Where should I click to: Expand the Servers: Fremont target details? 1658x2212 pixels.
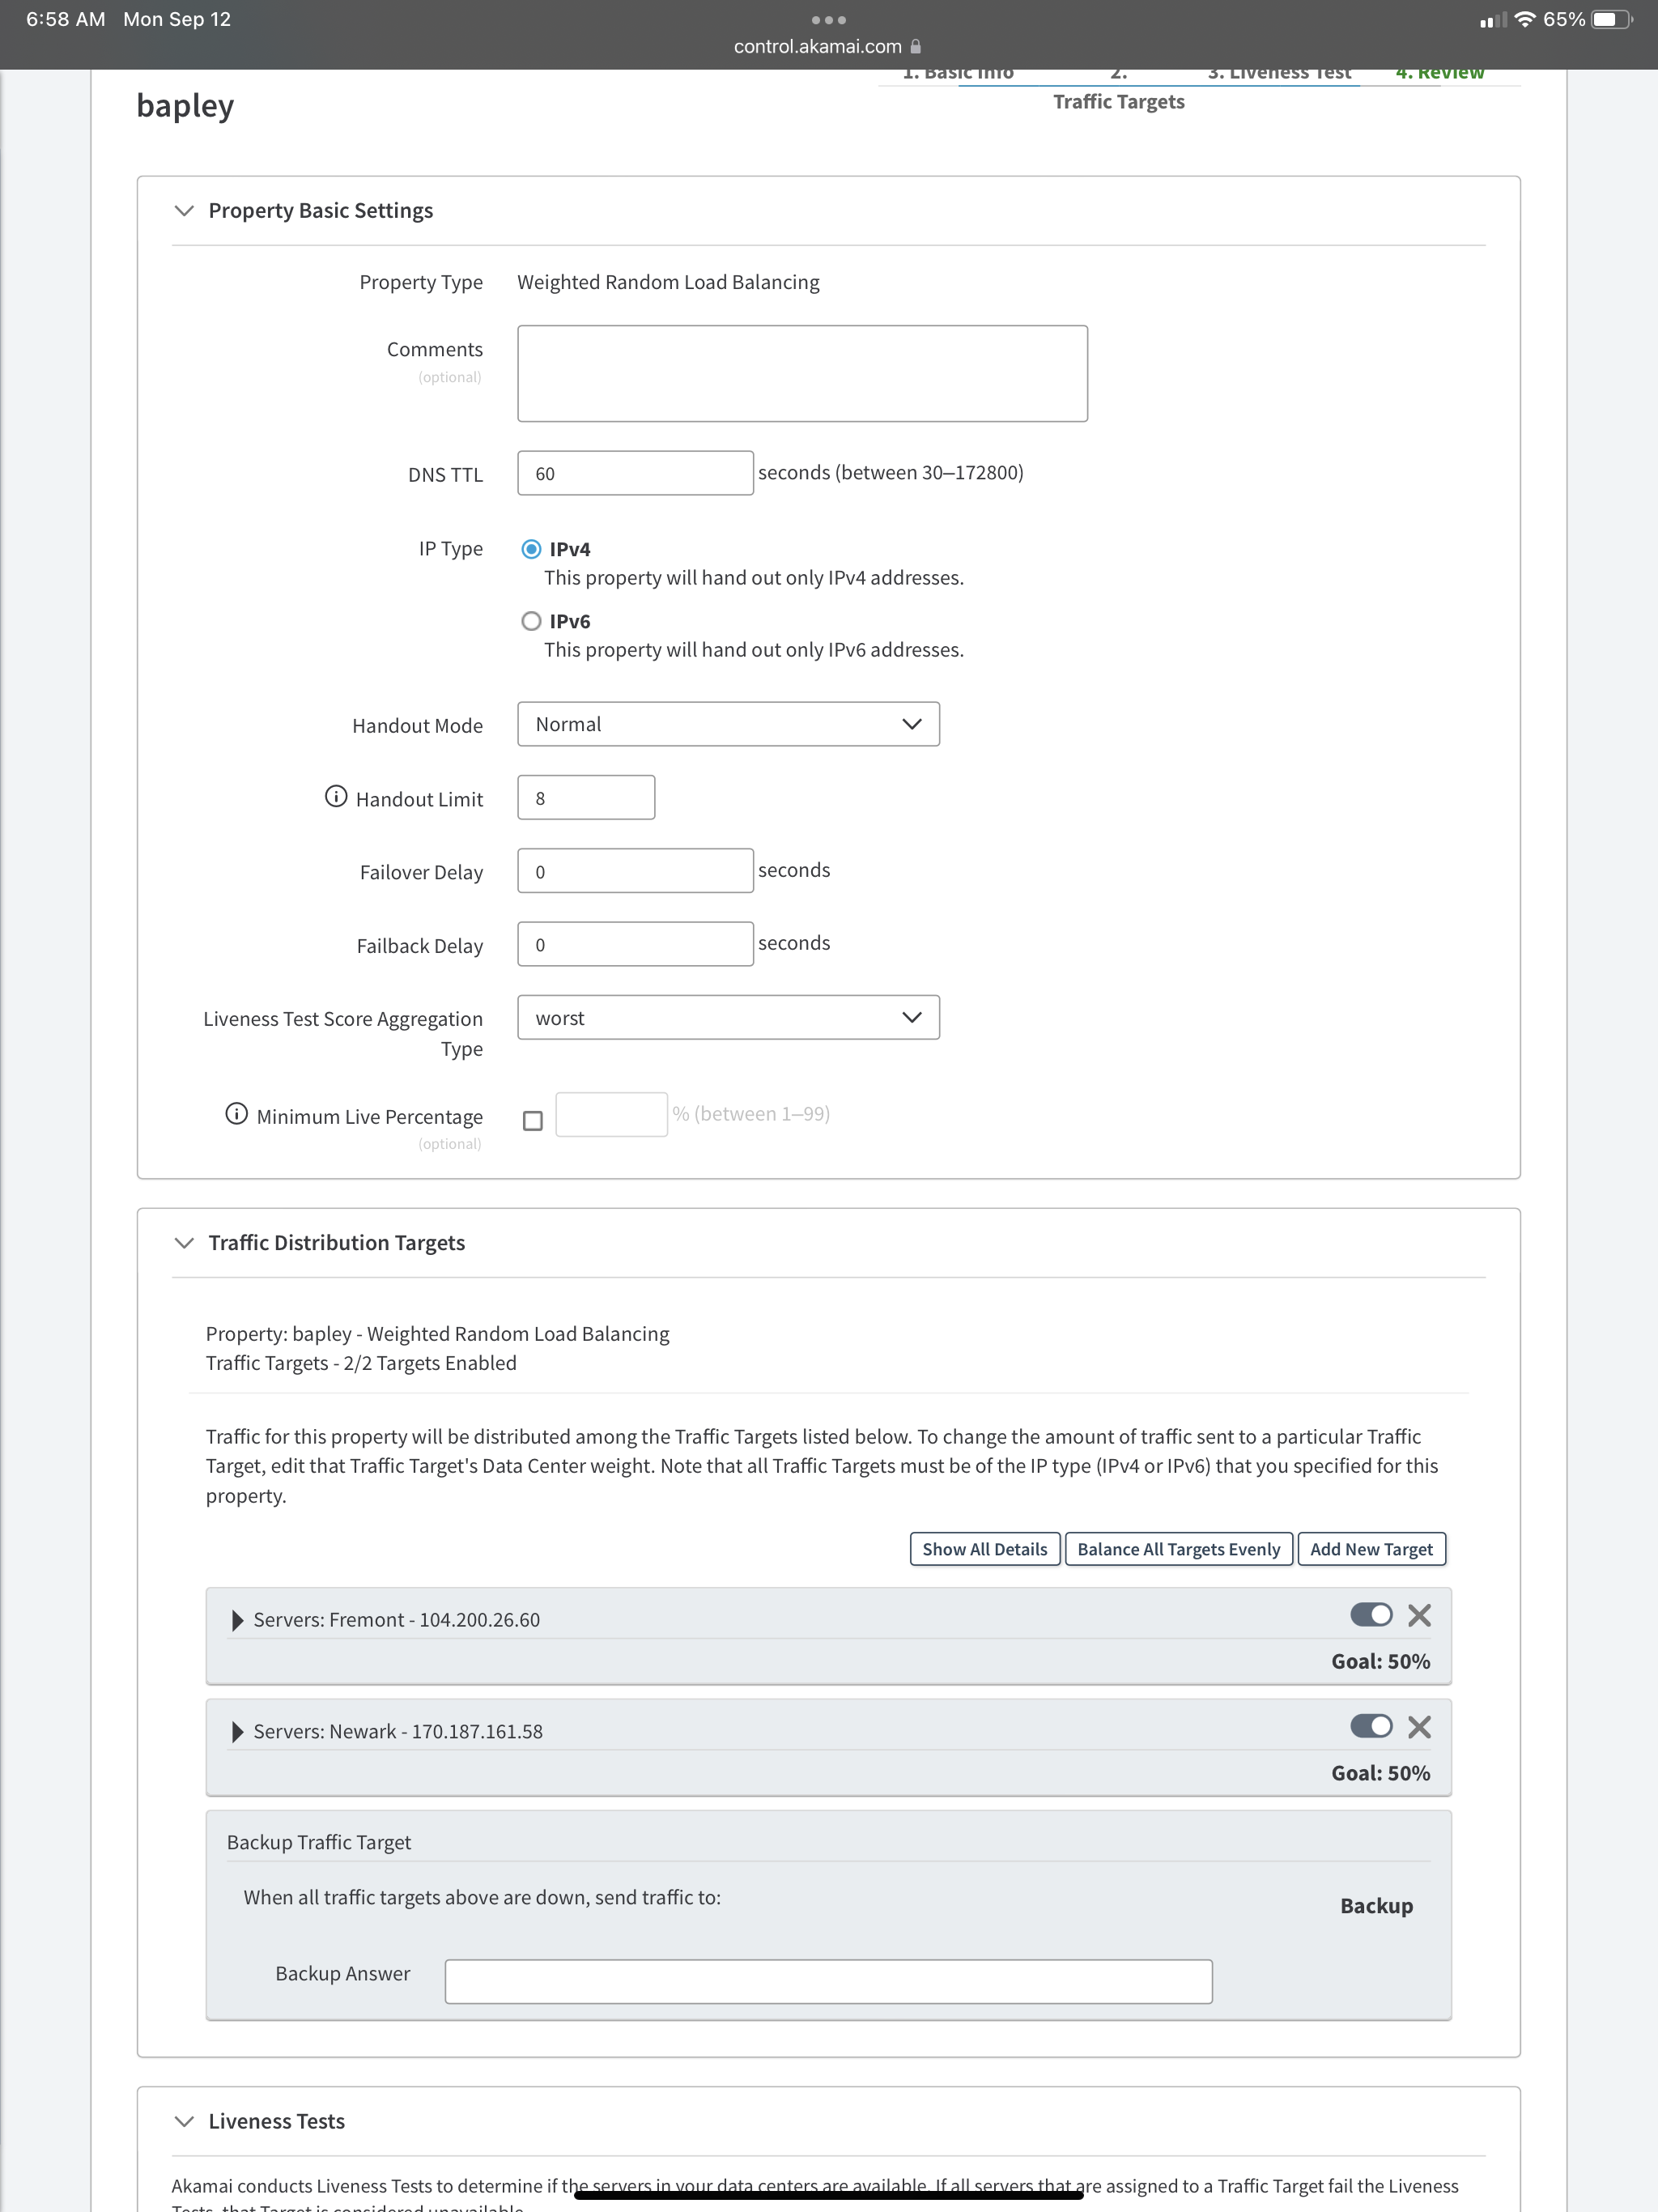click(237, 1619)
